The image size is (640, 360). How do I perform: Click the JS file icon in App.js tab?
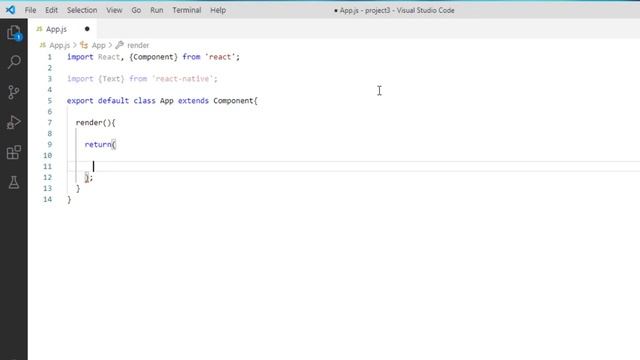click(x=39, y=29)
